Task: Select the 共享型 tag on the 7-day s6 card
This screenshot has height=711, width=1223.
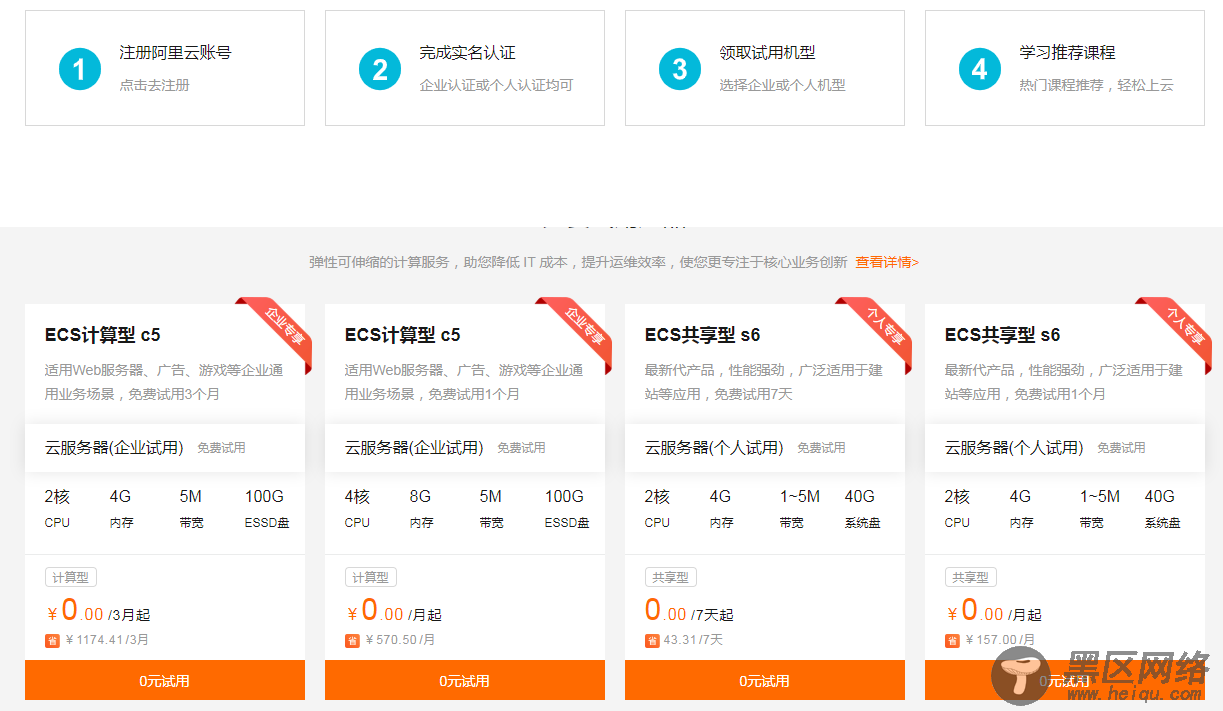Action: click(x=671, y=577)
